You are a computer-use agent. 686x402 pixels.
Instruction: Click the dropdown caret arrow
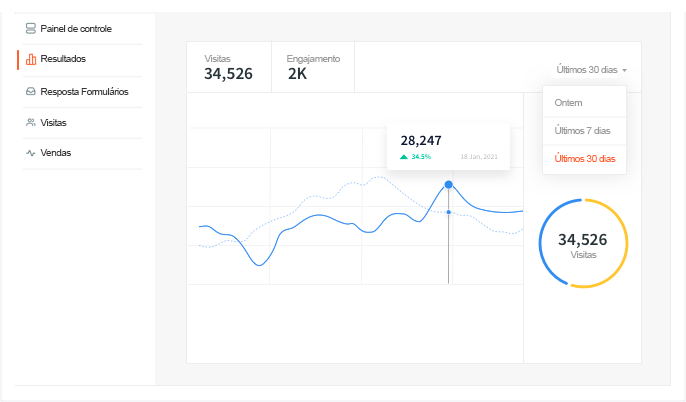point(624,70)
